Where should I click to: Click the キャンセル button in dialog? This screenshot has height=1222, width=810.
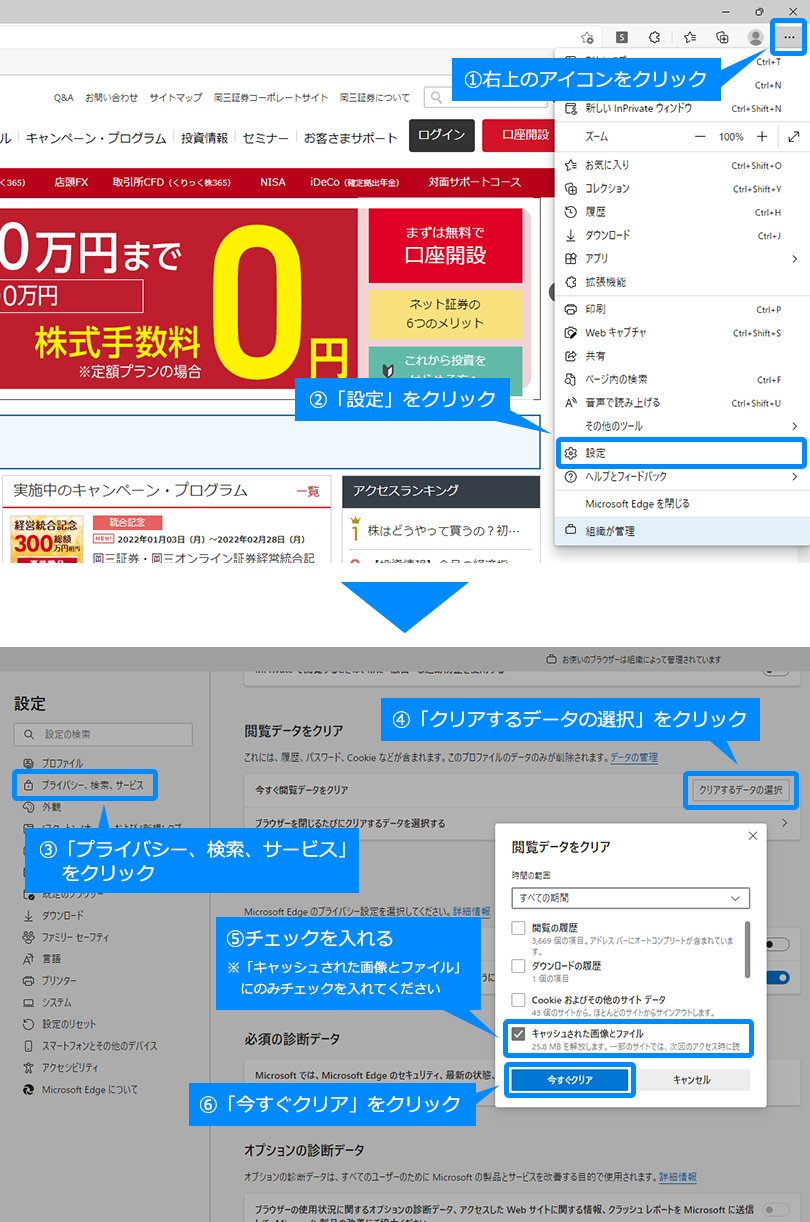tap(692, 1080)
